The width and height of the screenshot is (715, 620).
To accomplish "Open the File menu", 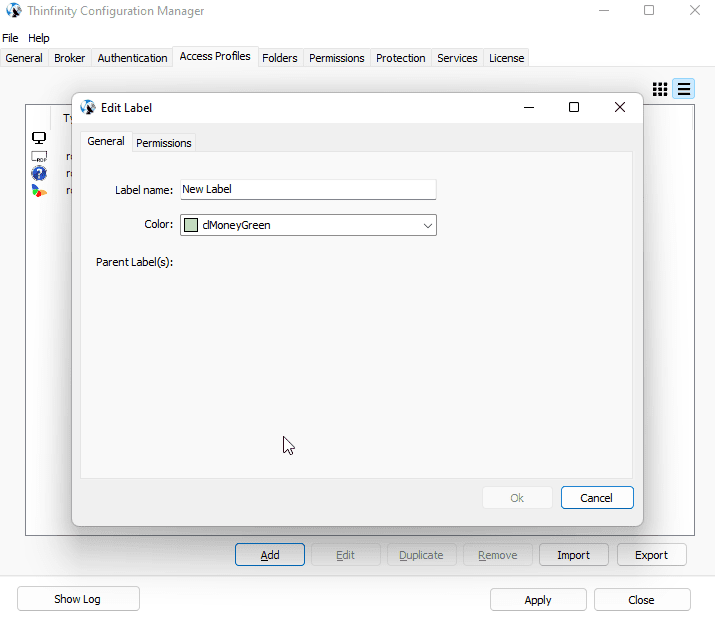I will click(10, 38).
